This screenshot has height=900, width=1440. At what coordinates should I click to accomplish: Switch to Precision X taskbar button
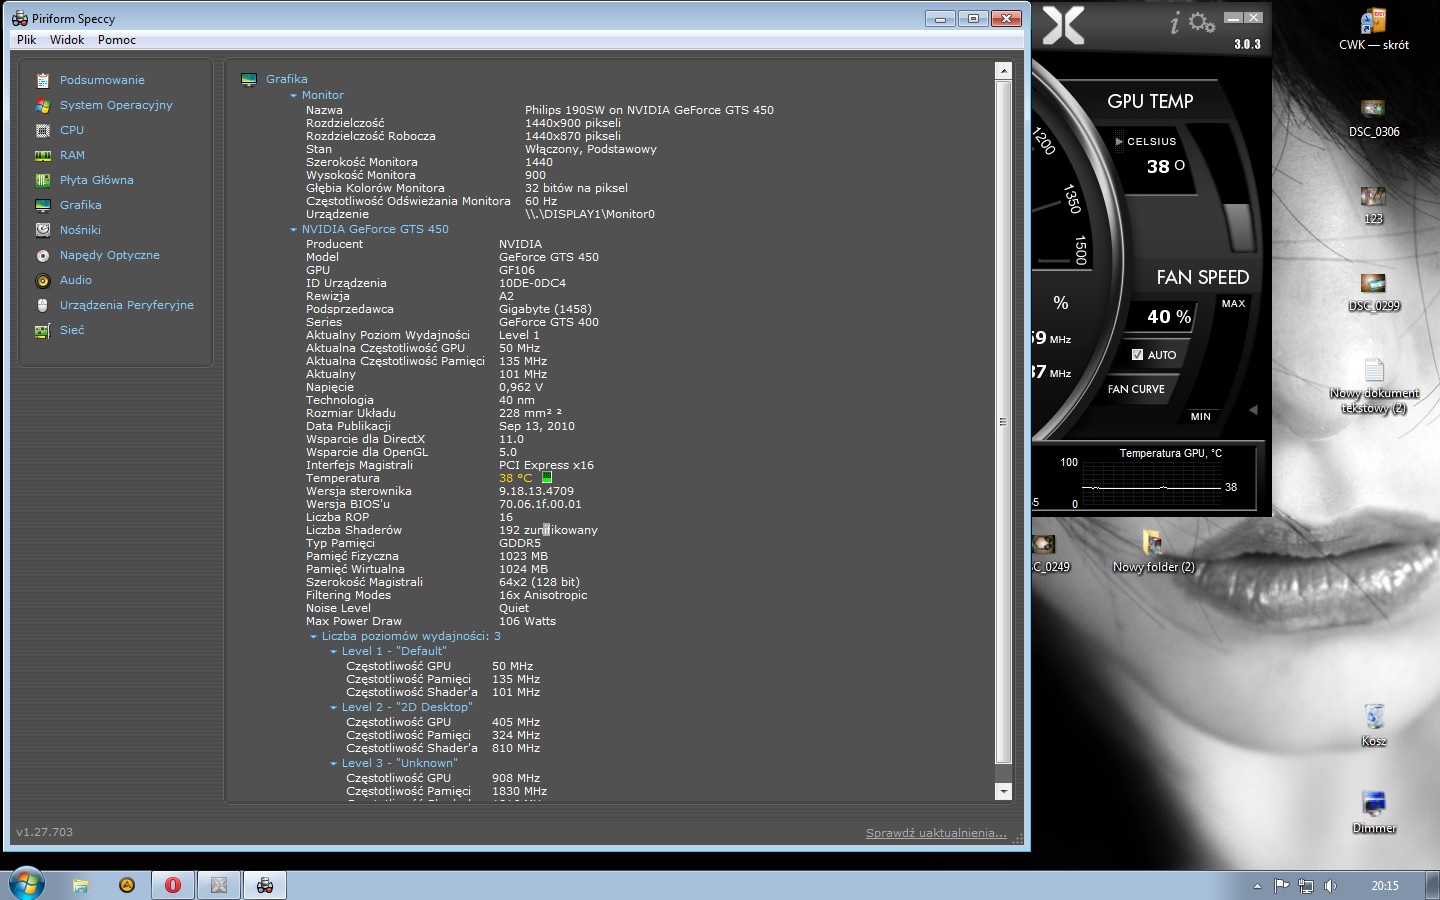click(219, 885)
